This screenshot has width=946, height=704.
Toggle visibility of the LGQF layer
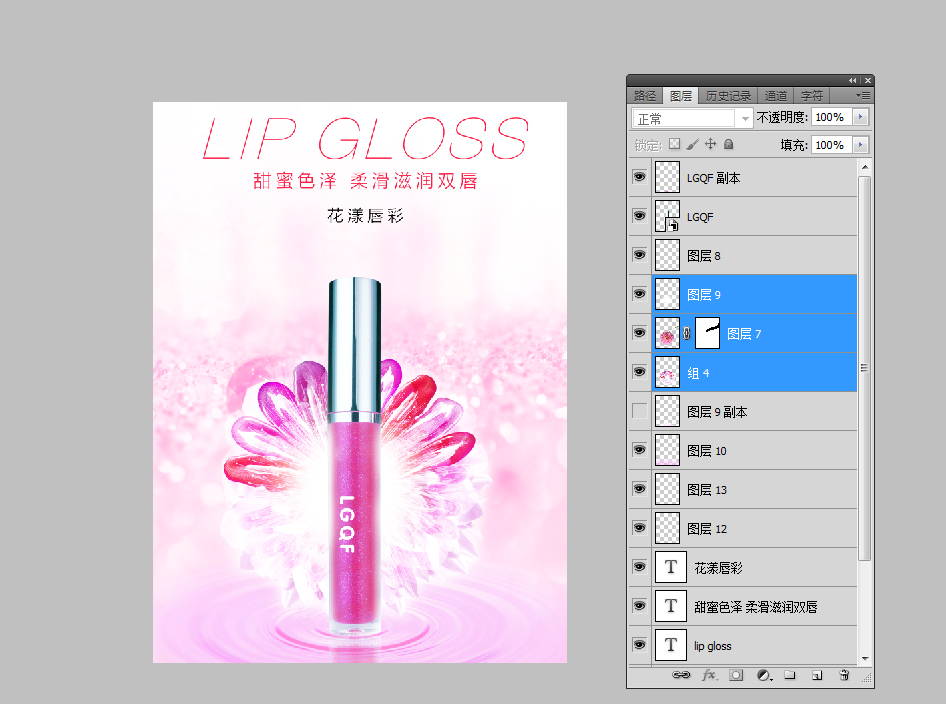640,216
